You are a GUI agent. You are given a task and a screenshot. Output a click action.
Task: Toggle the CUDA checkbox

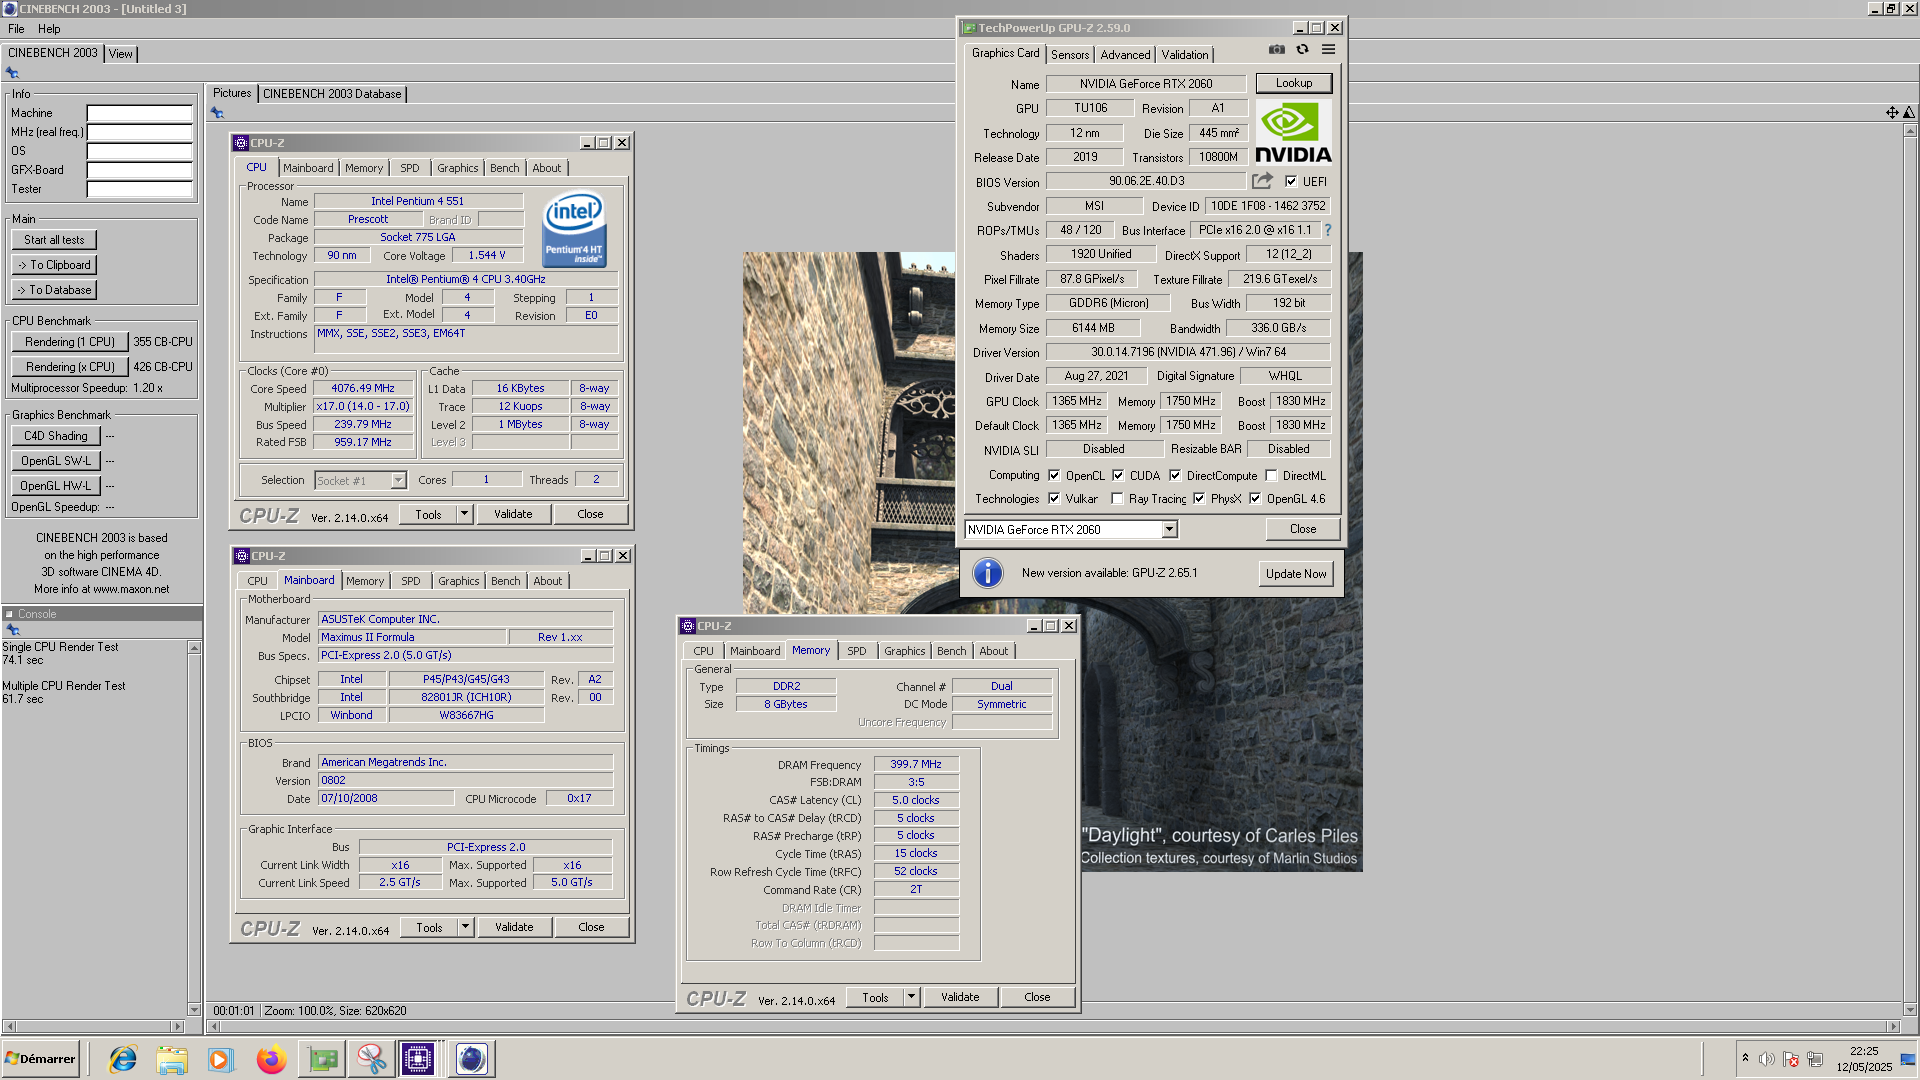tap(1118, 476)
